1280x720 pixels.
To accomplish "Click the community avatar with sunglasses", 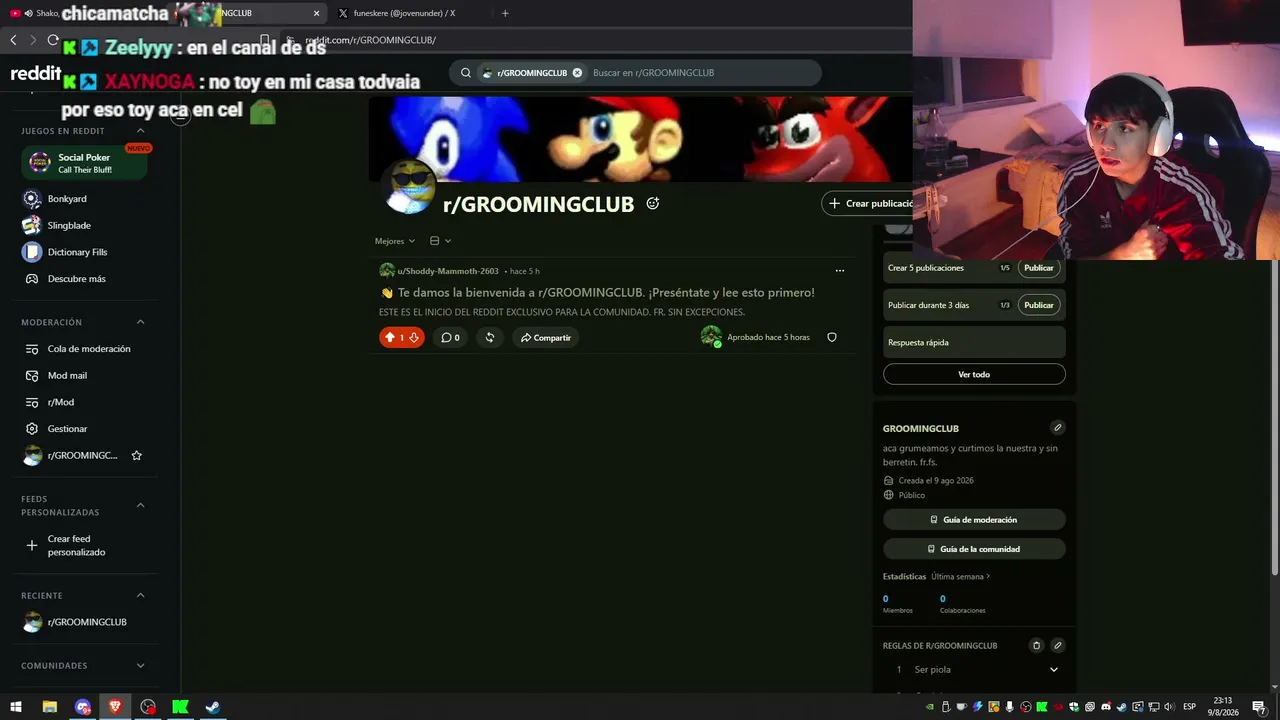I will coord(410,186).
